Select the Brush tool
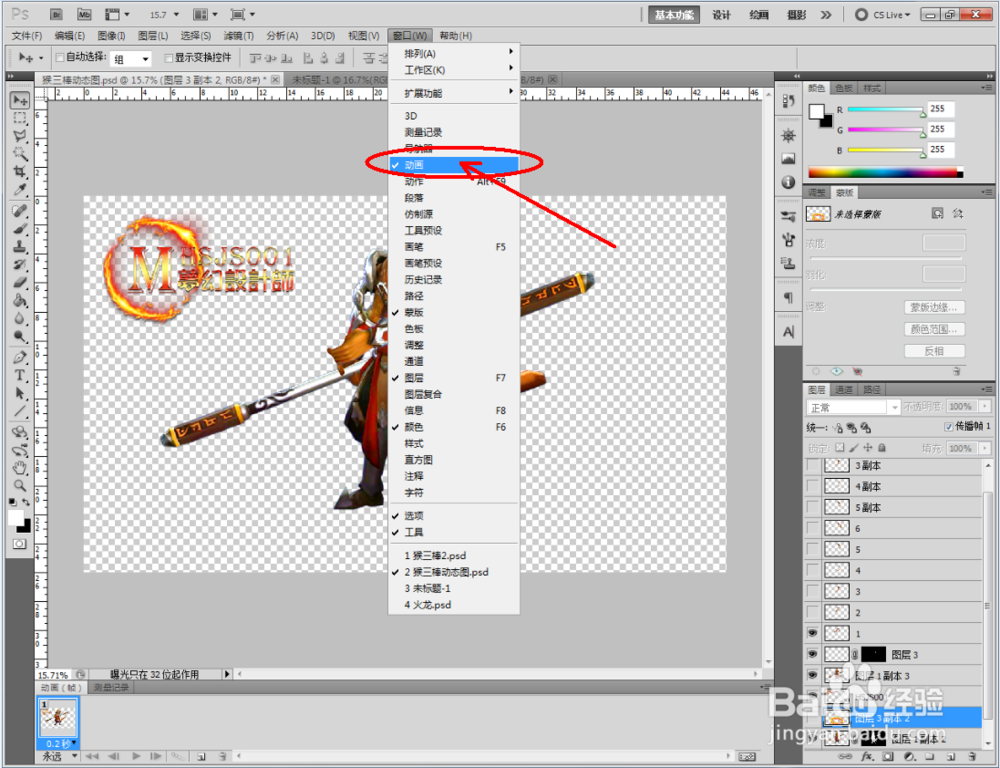 pos(20,228)
